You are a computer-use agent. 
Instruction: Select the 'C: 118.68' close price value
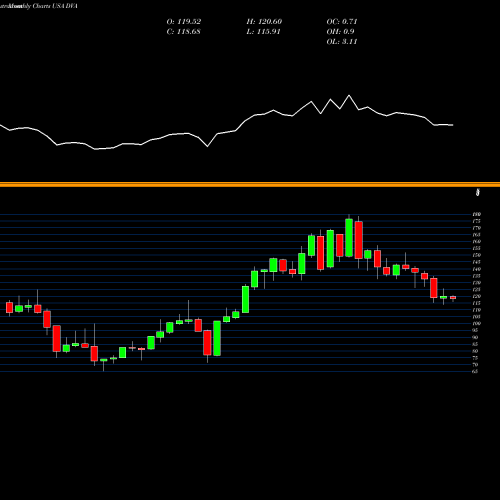tap(183, 32)
